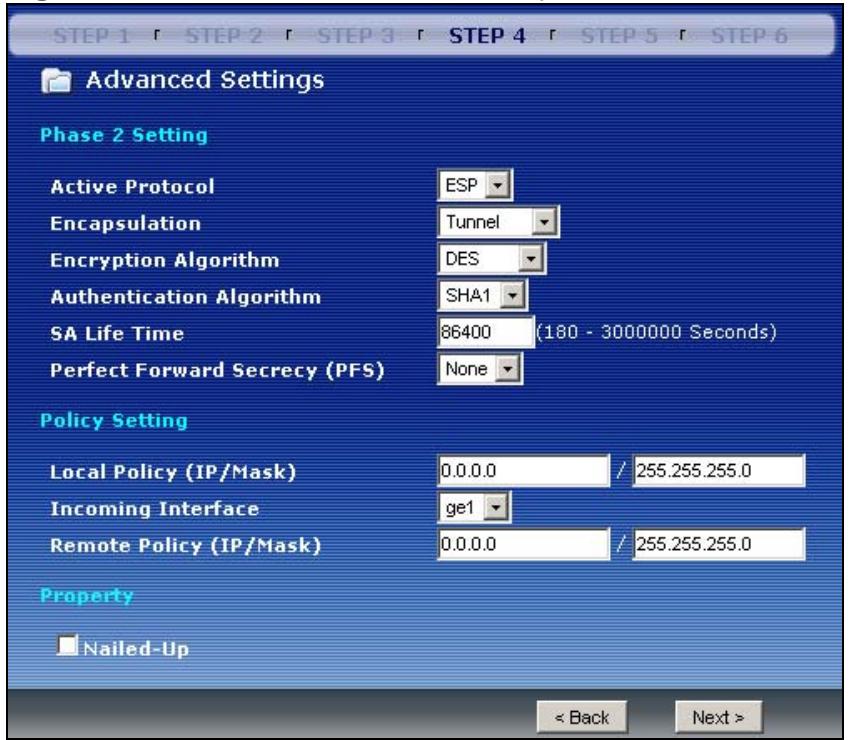
Task: Click the Encryption Algorithm label
Action: [164, 261]
